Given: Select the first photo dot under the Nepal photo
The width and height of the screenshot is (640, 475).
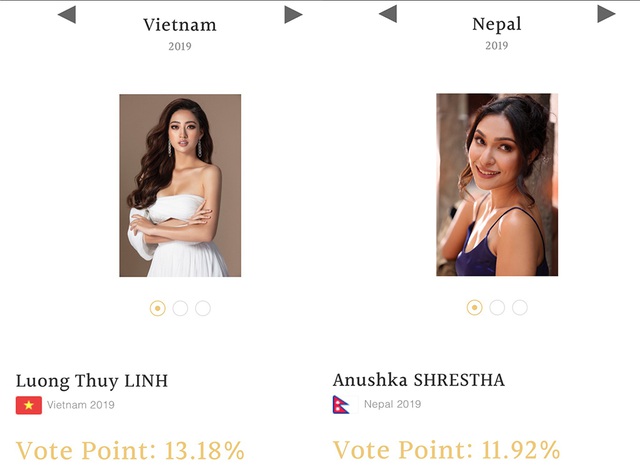Looking at the screenshot, I should coord(475,308).
